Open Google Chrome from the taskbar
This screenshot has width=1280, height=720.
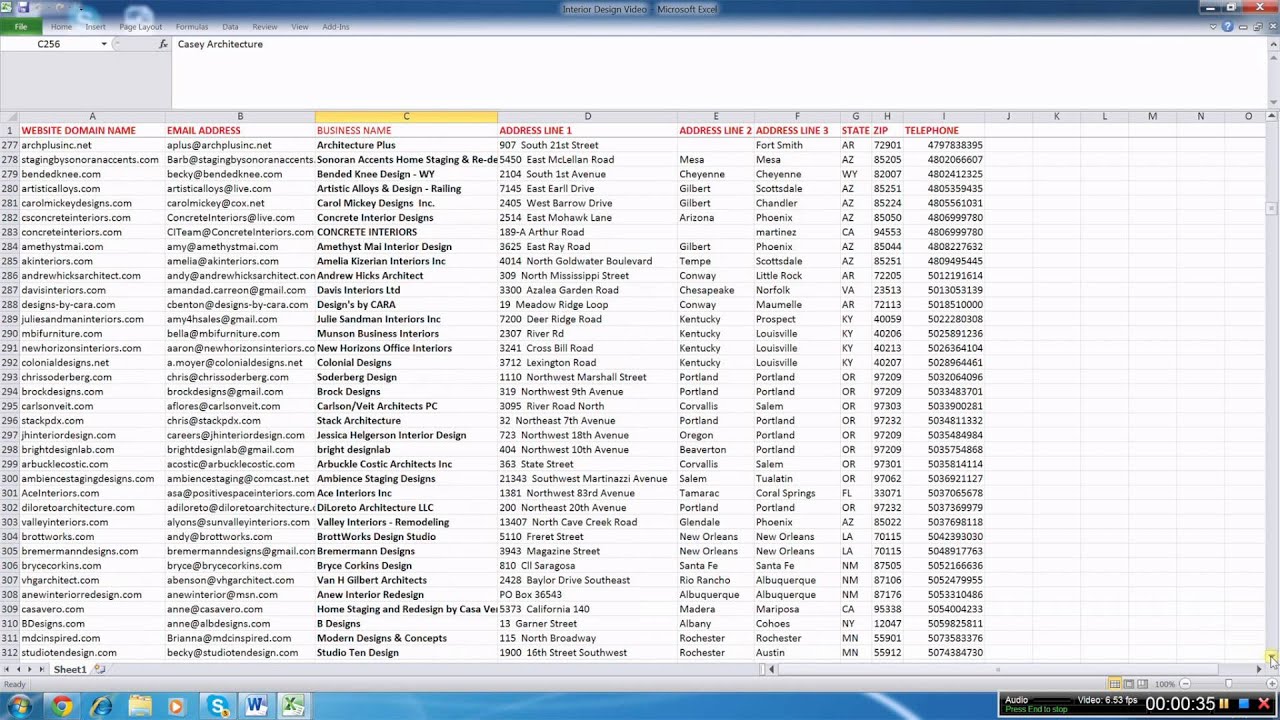pos(62,706)
